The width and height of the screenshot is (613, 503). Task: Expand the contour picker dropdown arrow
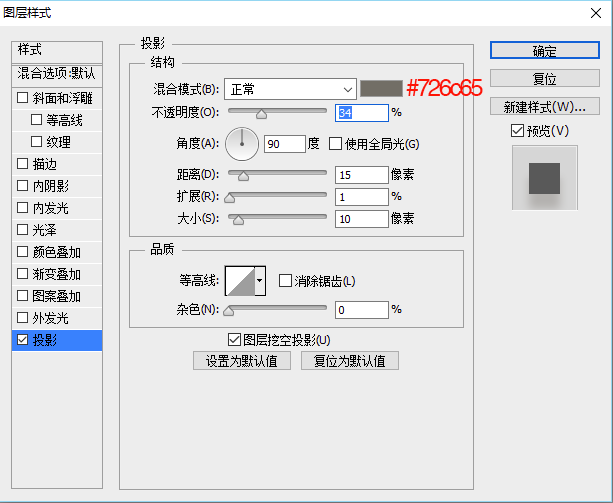pyautogui.click(x=261, y=281)
